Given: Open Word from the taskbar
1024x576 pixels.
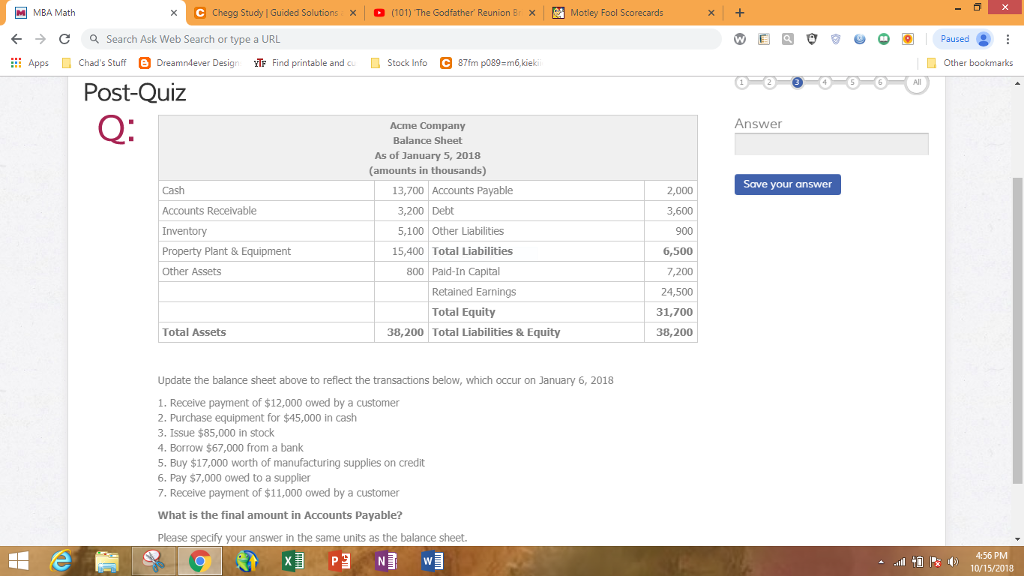Looking at the screenshot, I should [431, 560].
